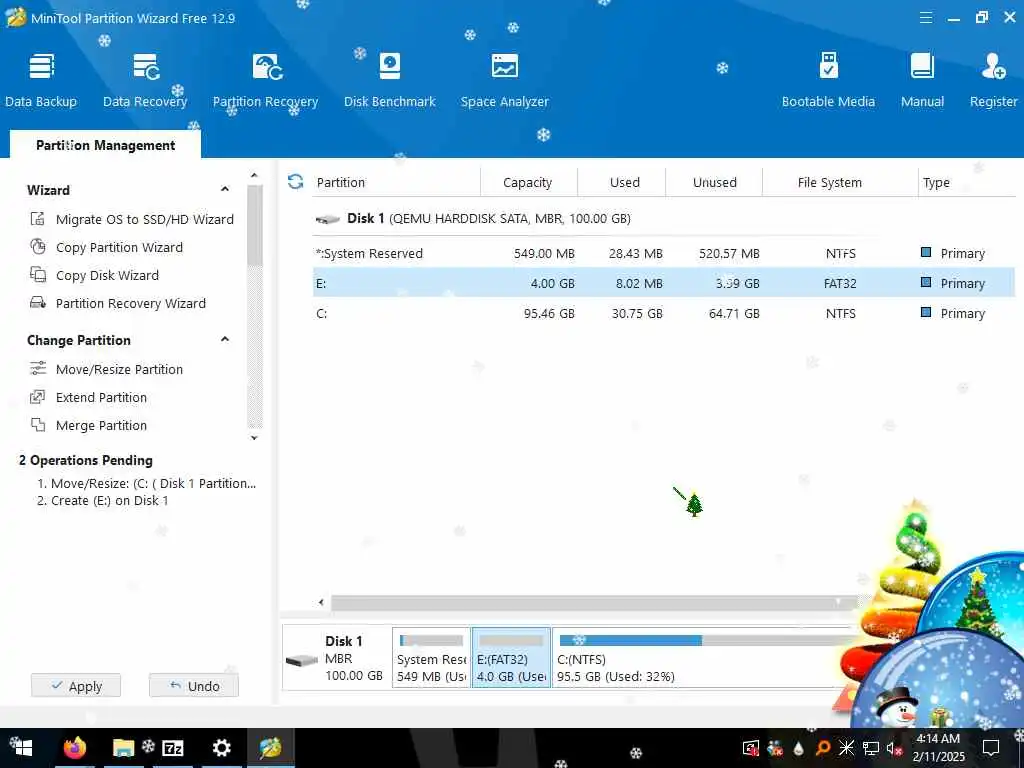Image resolution: width=1024 pixels, height=768 pixels.
Task: Open the Windows Start menu
Action: [22, 748]
